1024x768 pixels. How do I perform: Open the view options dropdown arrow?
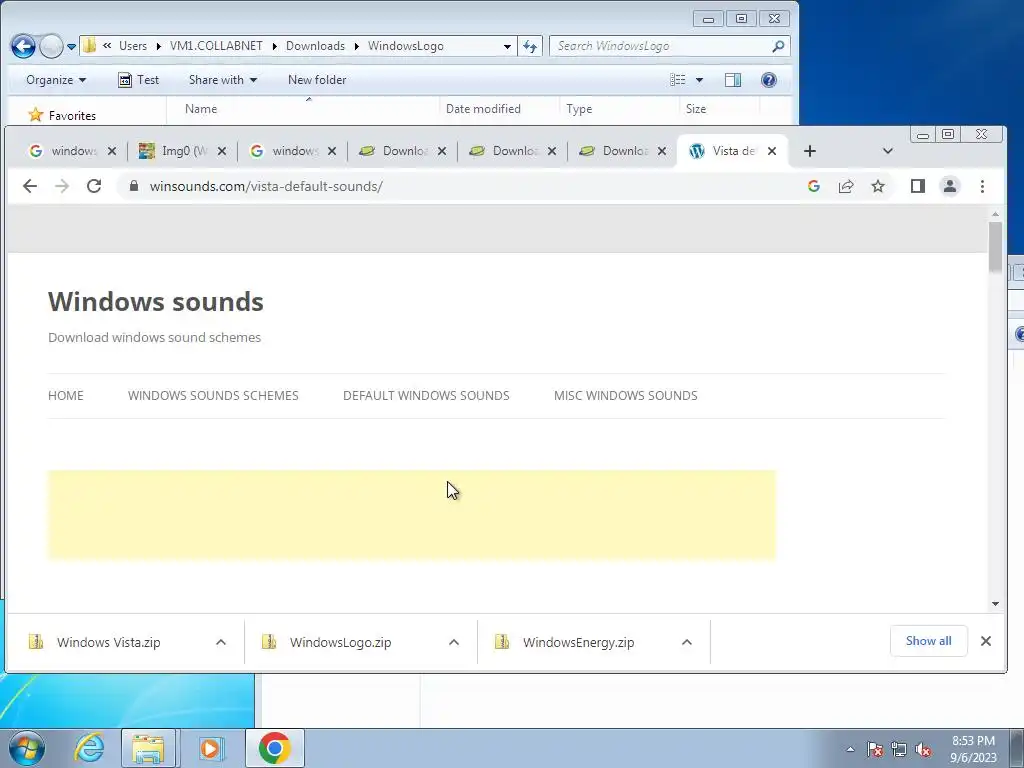[x=699, y=80]
